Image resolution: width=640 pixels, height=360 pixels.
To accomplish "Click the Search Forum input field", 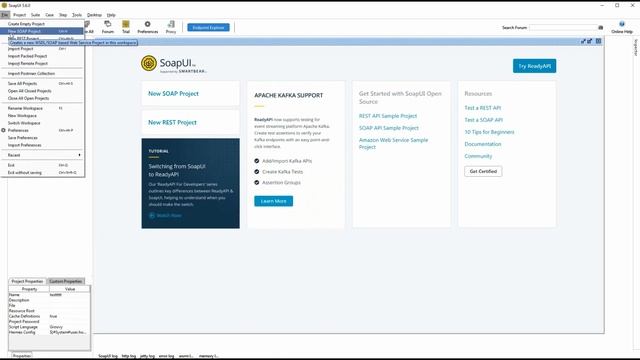I will point(563,27).
